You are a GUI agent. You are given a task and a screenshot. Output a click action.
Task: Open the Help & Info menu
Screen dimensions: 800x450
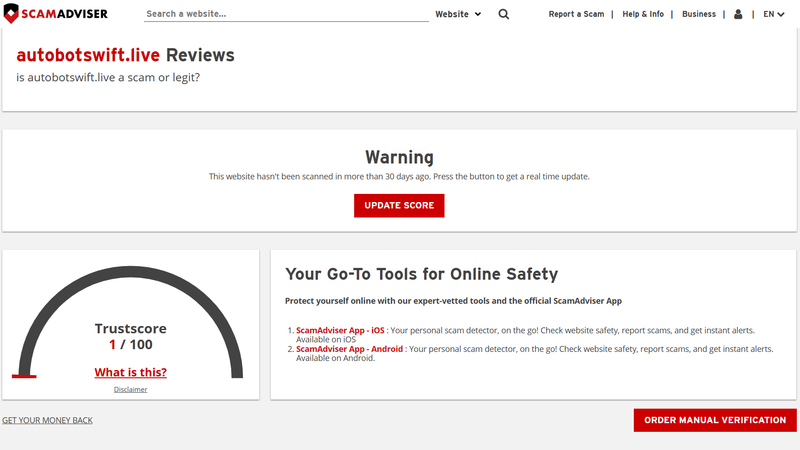643,14
